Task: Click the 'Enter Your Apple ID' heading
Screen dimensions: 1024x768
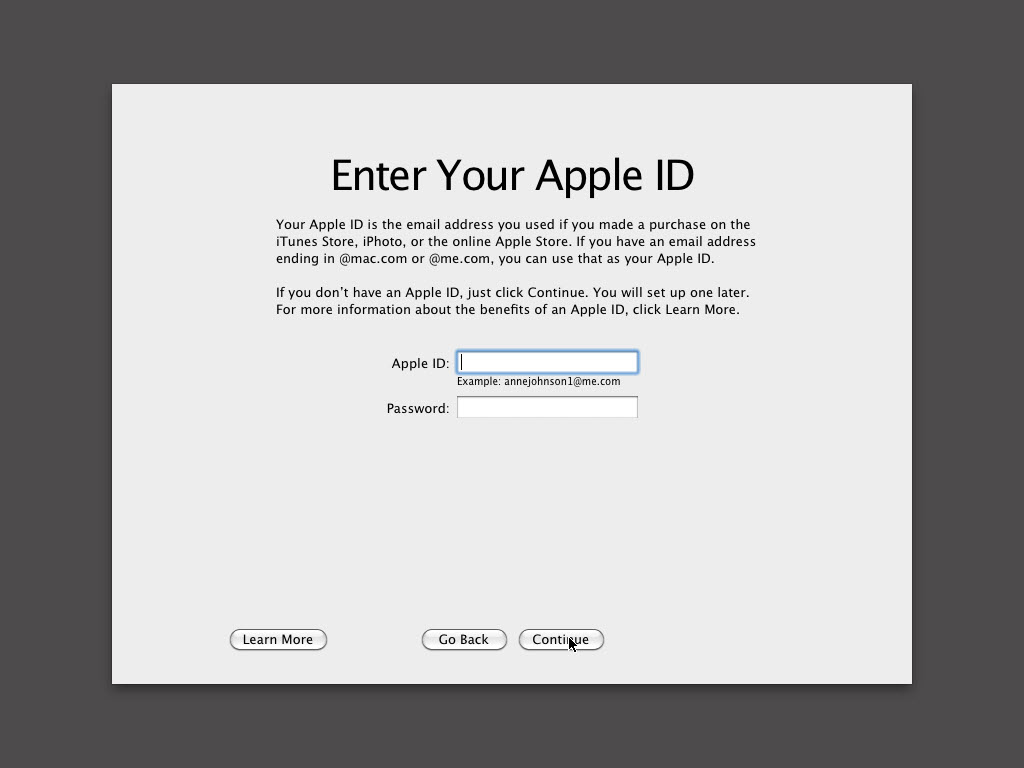Action: 512,176
